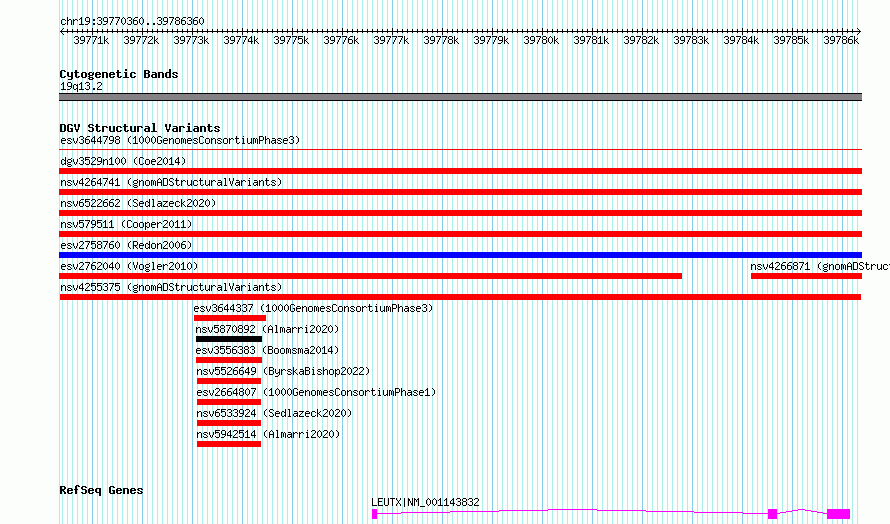Click the 39781k ruler position
The height and width of the screenshot is (524, 890).
[591, 40]
